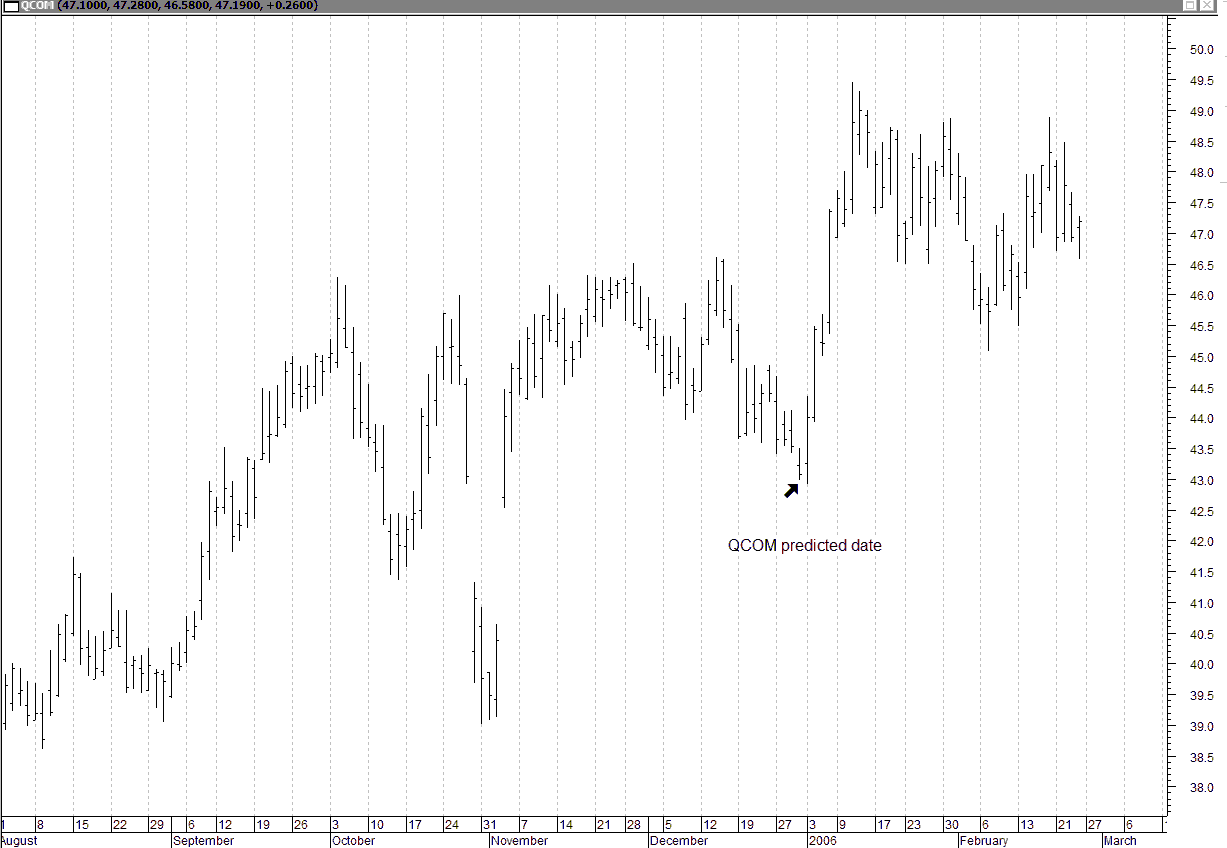Maximize the QCOM chart window
Screen dimensions: 1227x848
(x=1190, y=6)
